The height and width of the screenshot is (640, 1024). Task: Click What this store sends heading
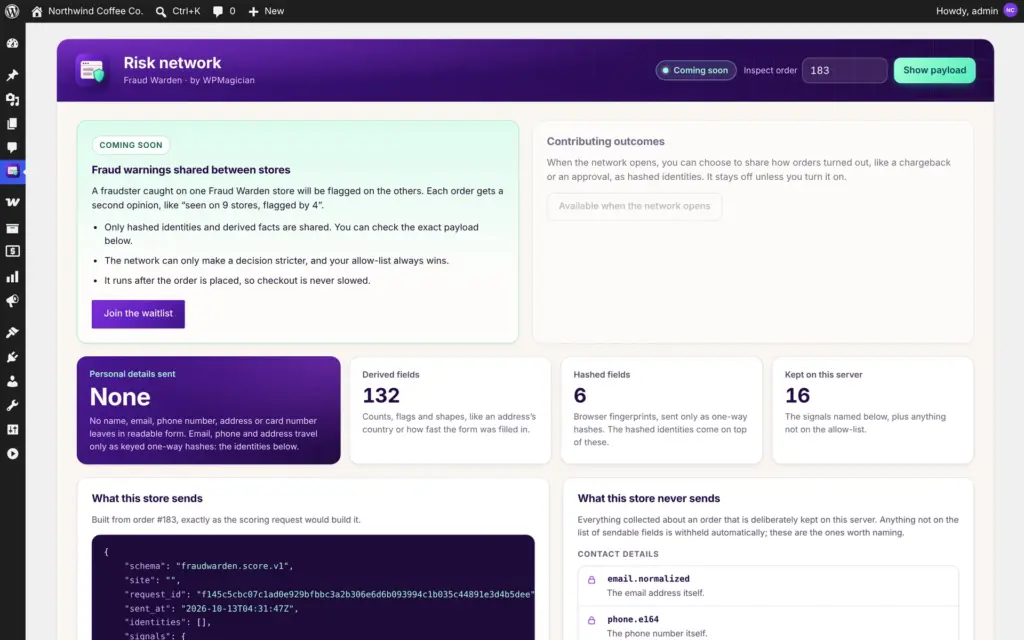click(147, 498)
